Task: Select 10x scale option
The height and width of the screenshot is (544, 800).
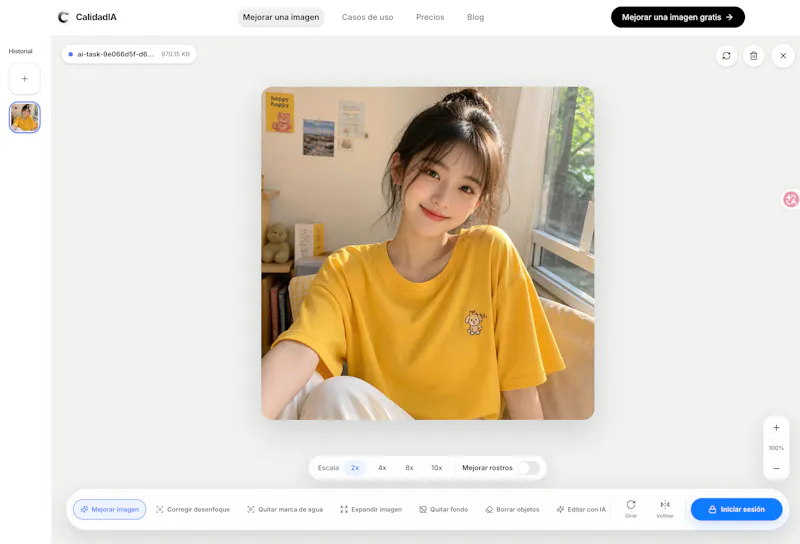Action: click(437, 467)
